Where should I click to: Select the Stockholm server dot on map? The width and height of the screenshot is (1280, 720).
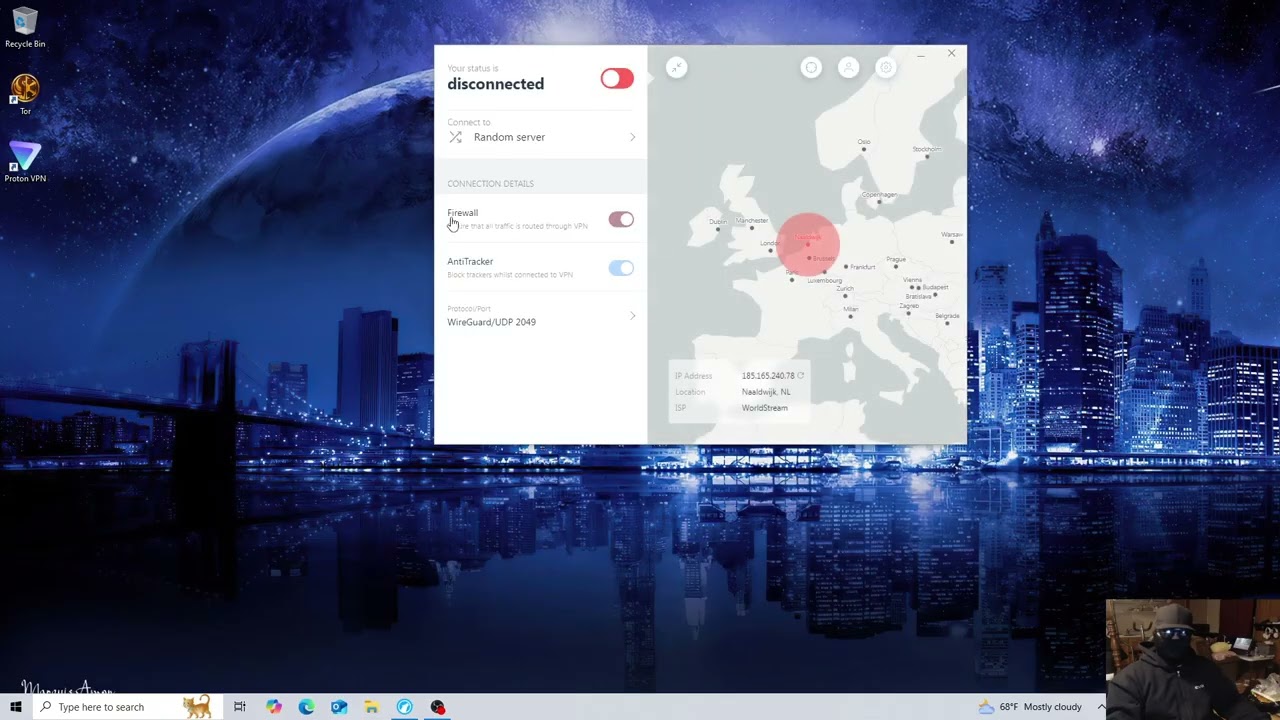coord(927,157)
